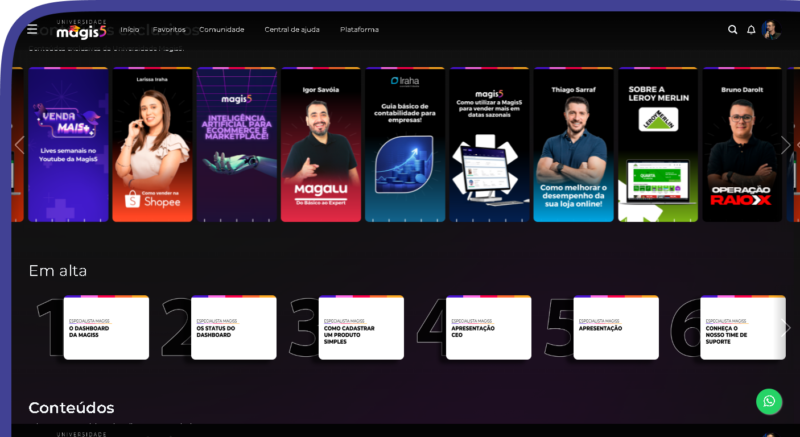
Task: Open the Shopee course by Larissa Iraha
Action: (x=152, y=145)
